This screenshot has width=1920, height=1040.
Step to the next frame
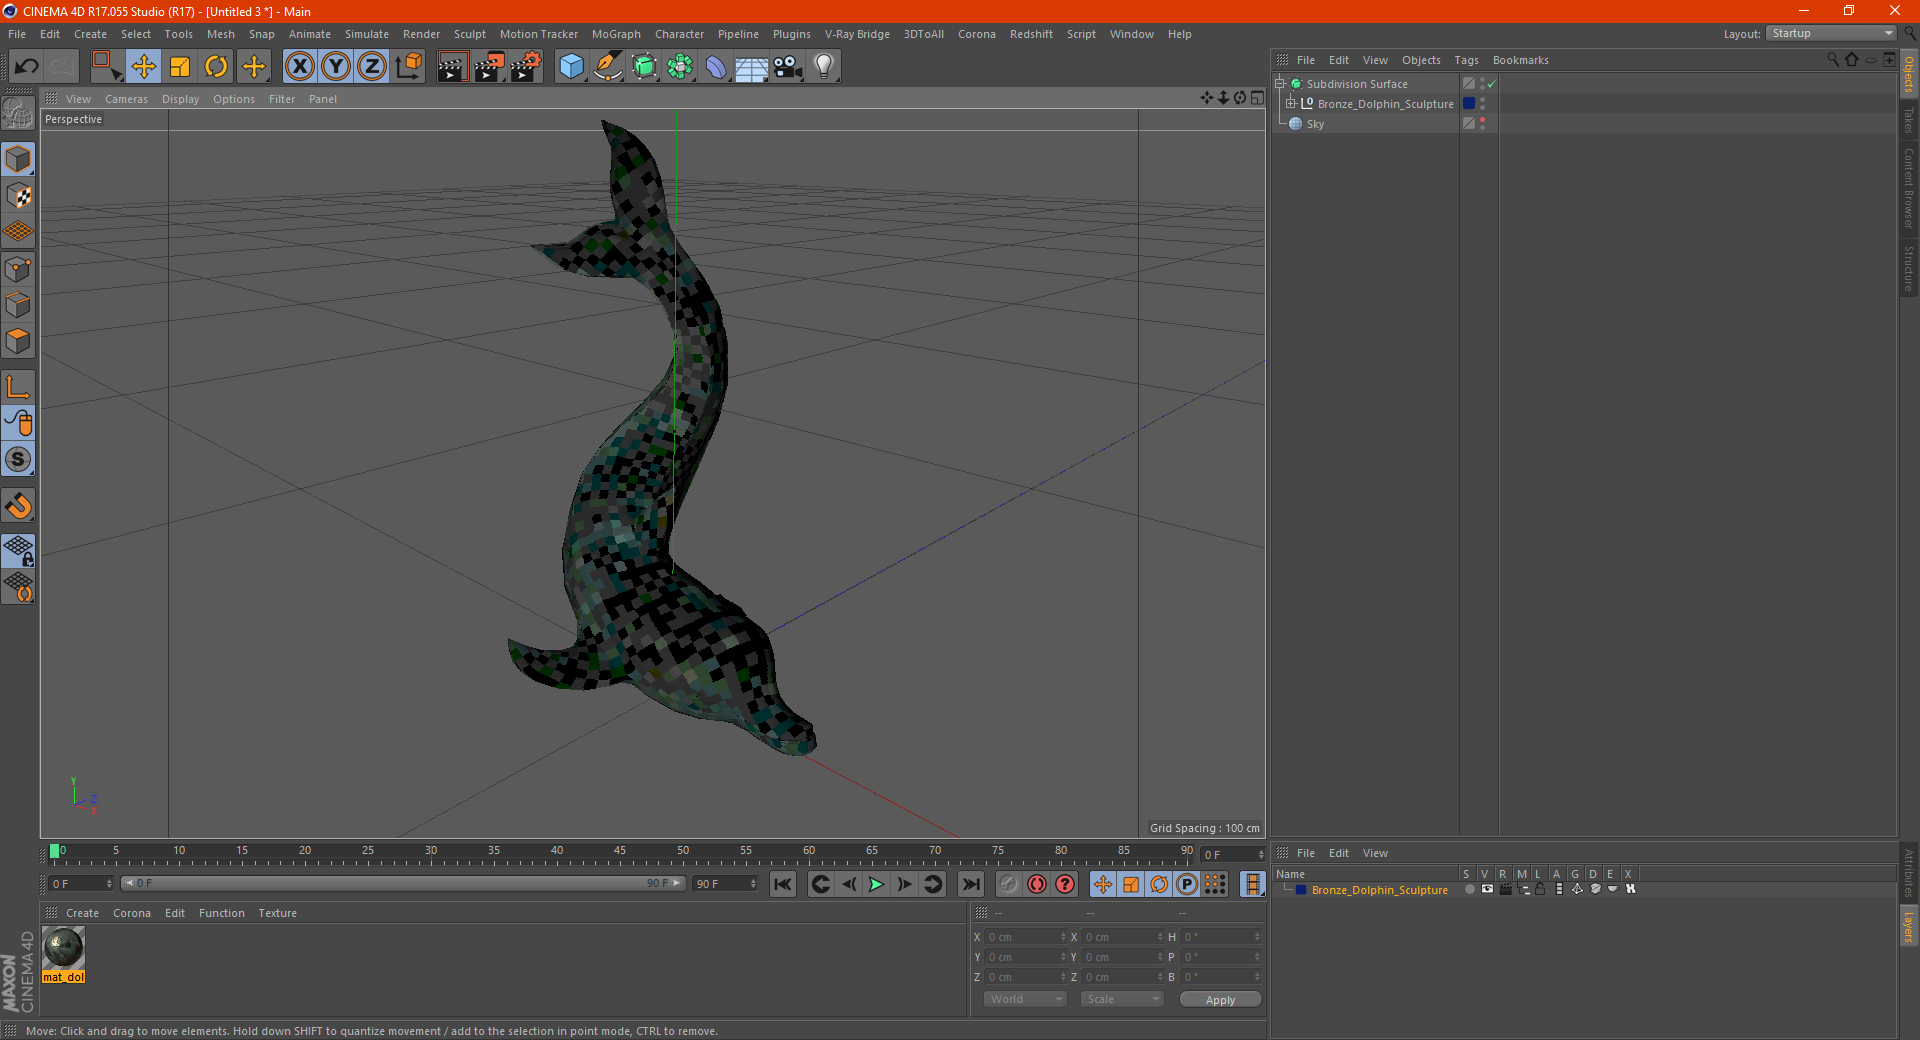(x=904, y=884)
